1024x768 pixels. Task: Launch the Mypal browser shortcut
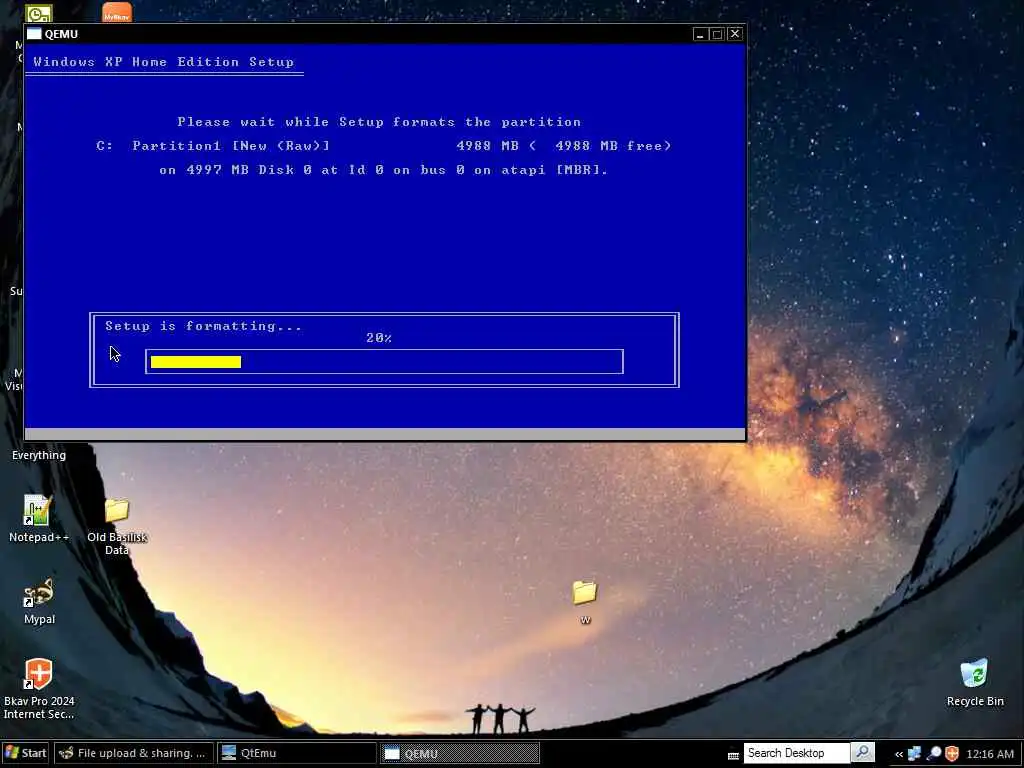pos(39,601)
